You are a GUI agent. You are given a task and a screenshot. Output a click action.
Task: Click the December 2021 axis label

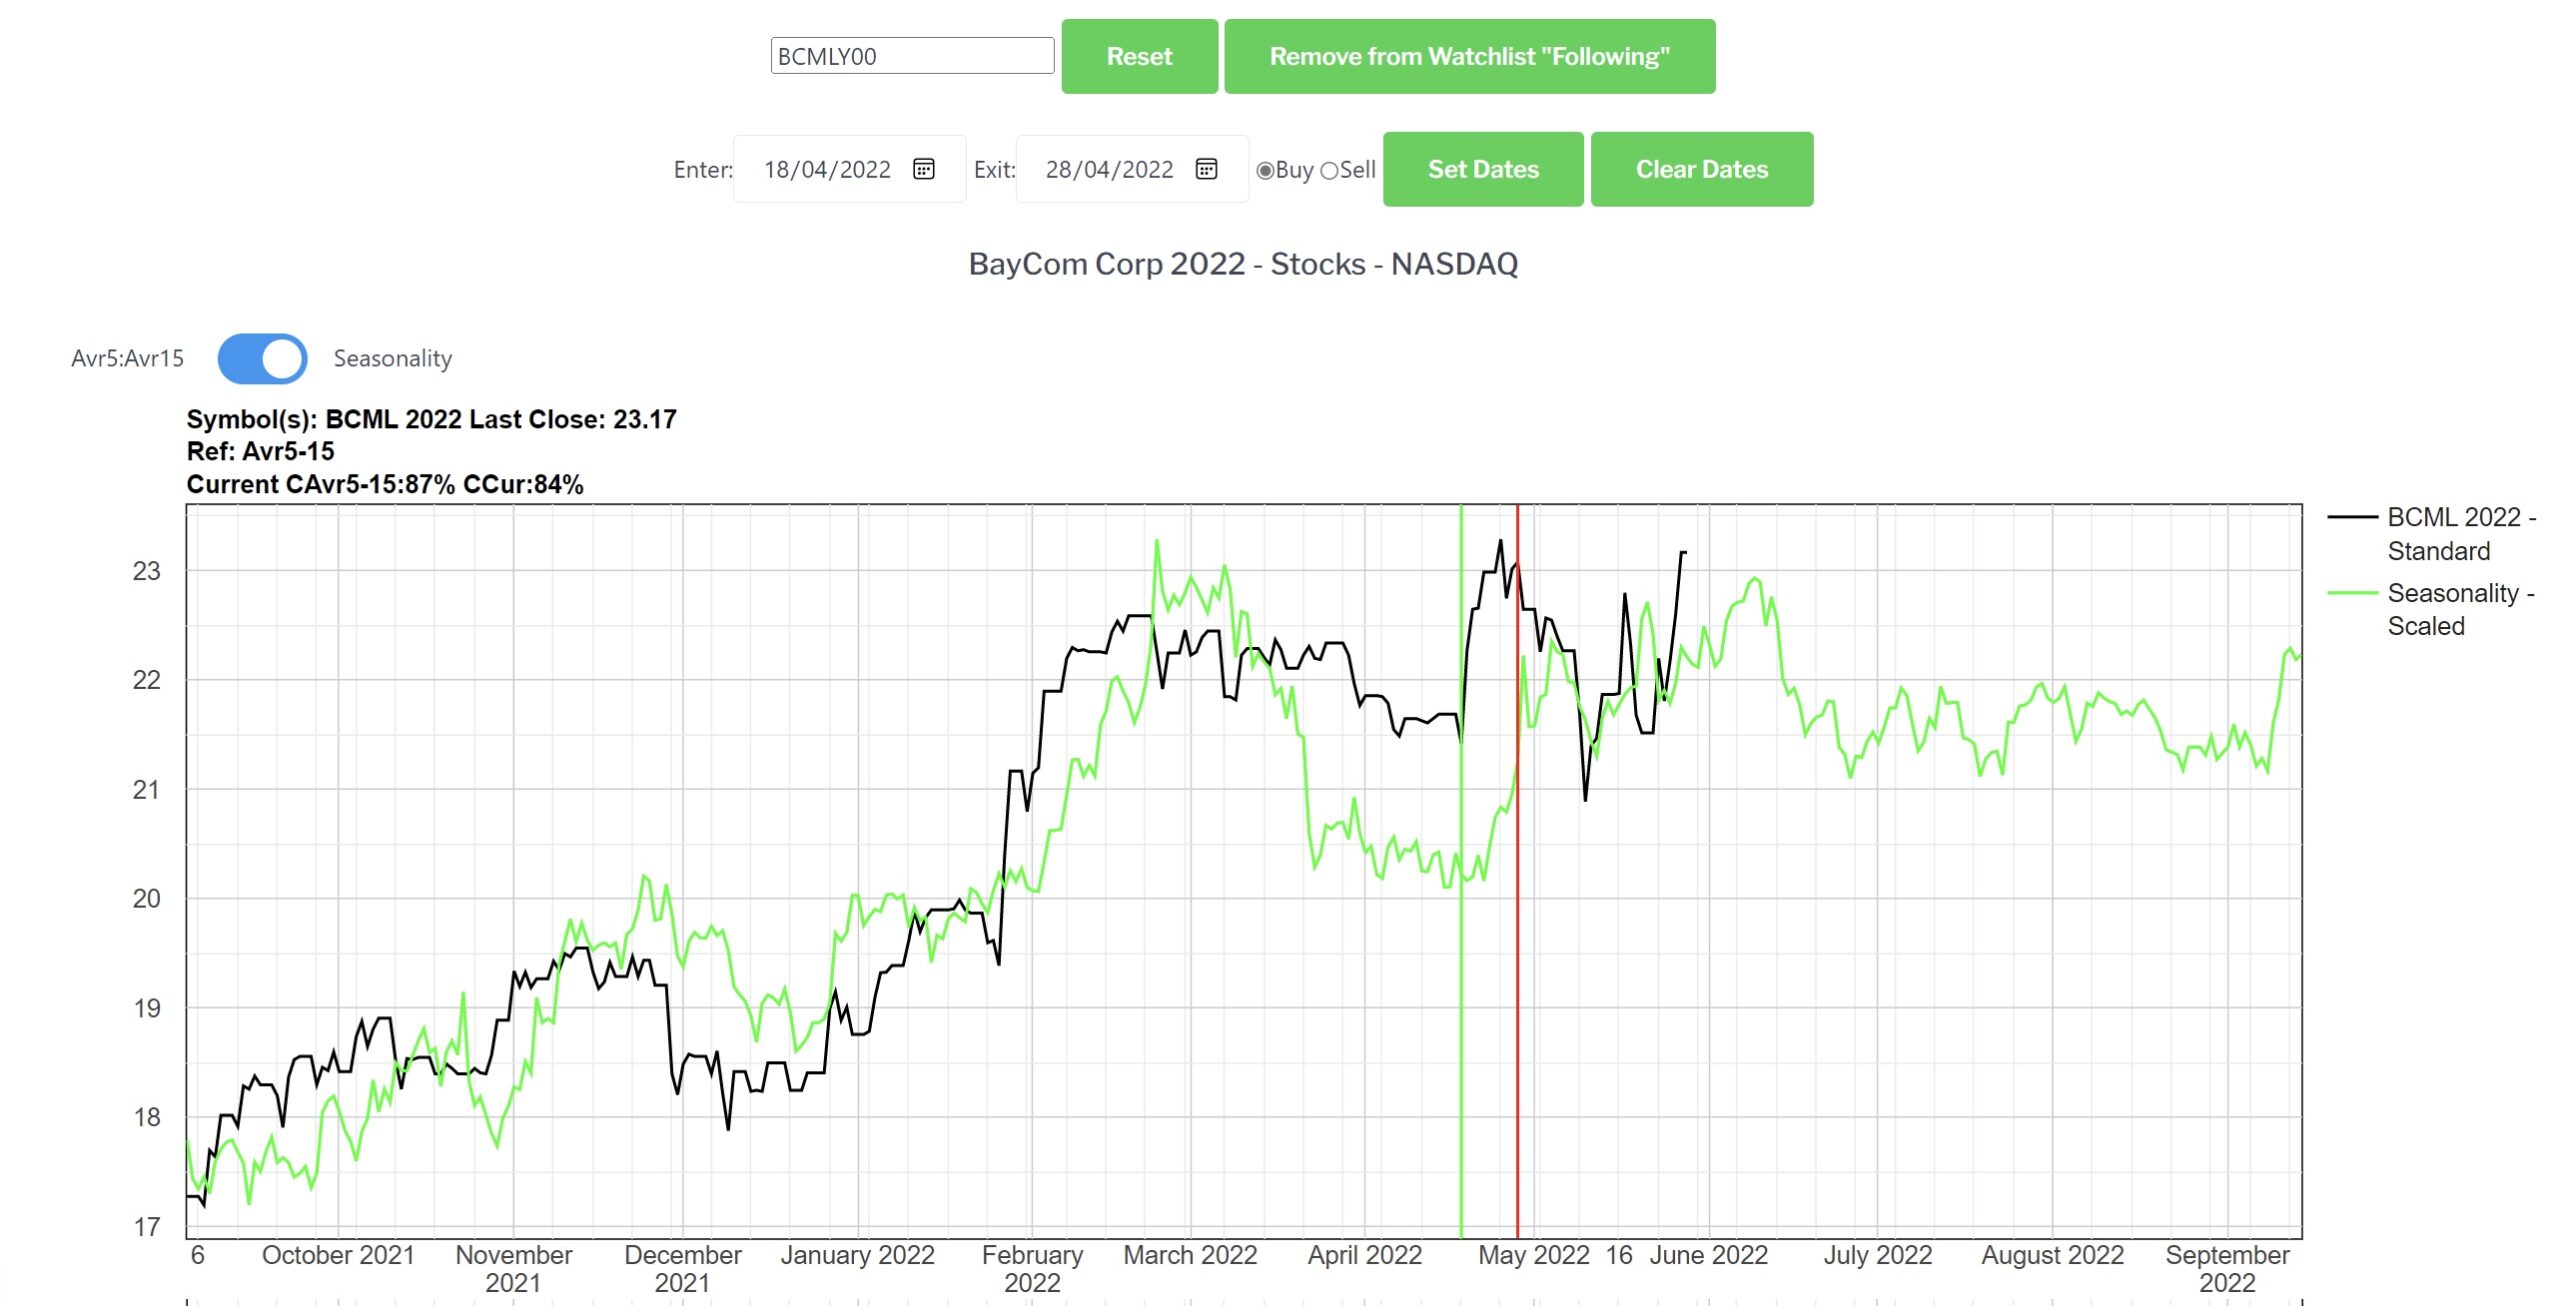click(x=682, y=1268)
